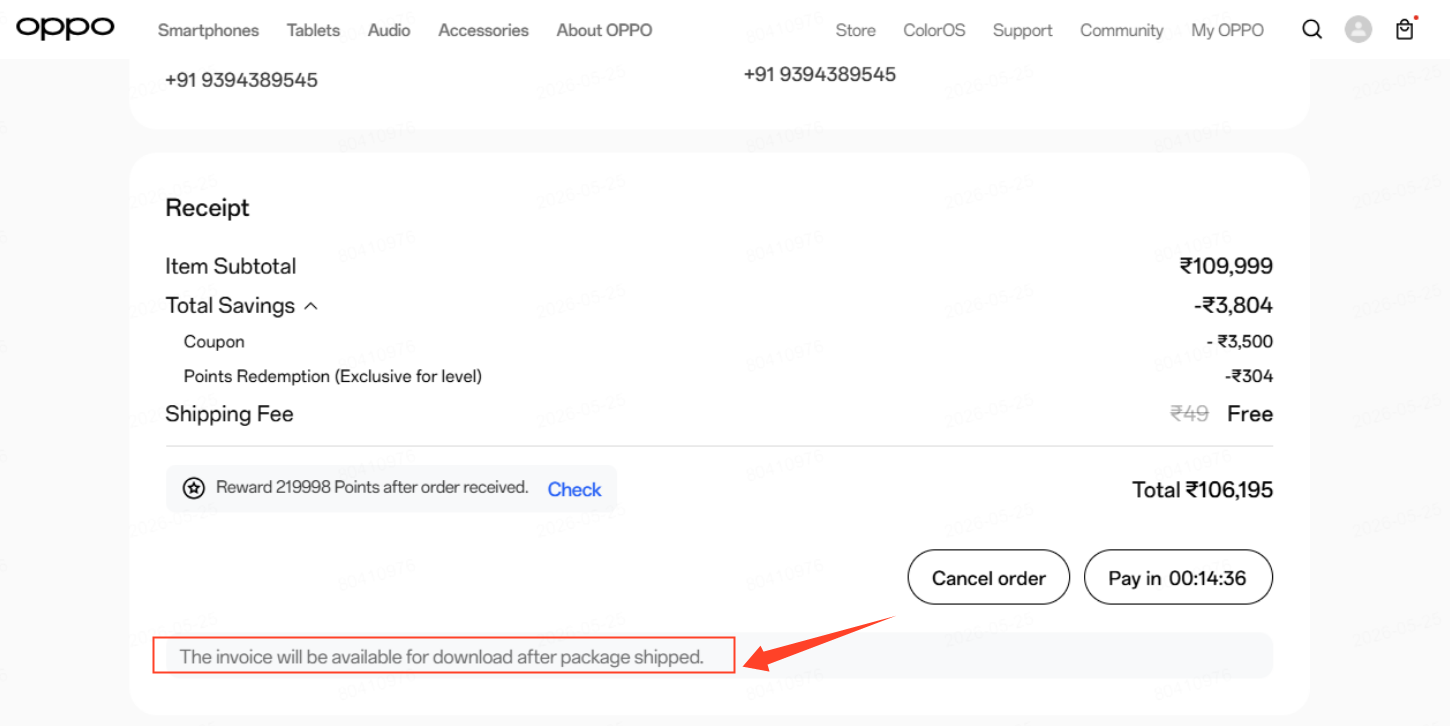Go to the Store link
This screenshot has height=726, width=1450.
[x=855, y=30]
